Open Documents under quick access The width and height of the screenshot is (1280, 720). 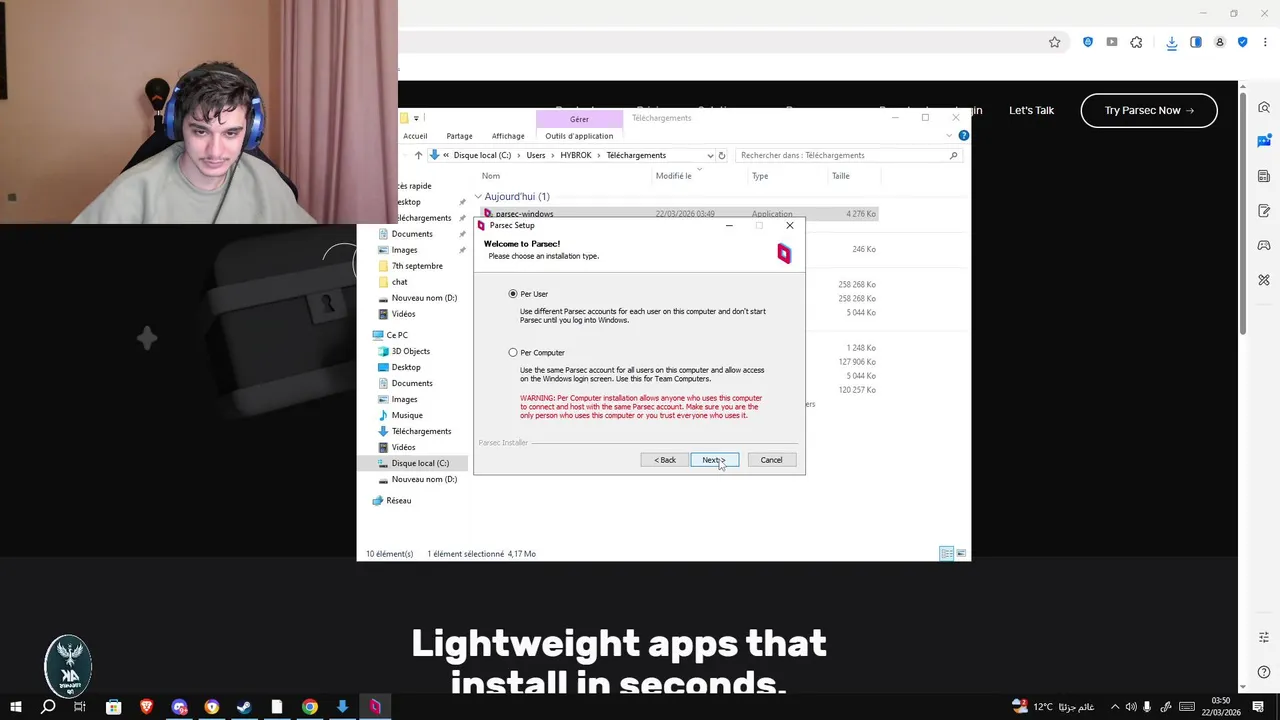(x=412, y=234)
